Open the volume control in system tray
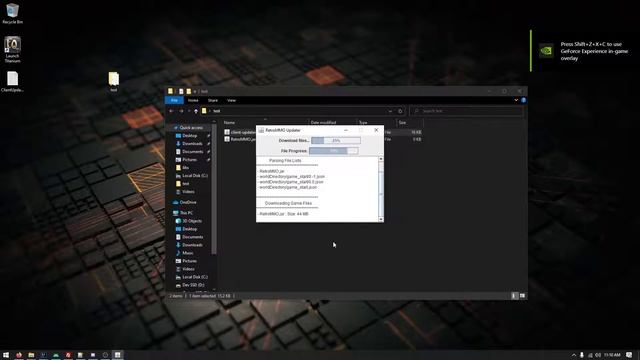The width and height of the screenshot is (640, 360). pyautogui.click(x=598, y=355)
